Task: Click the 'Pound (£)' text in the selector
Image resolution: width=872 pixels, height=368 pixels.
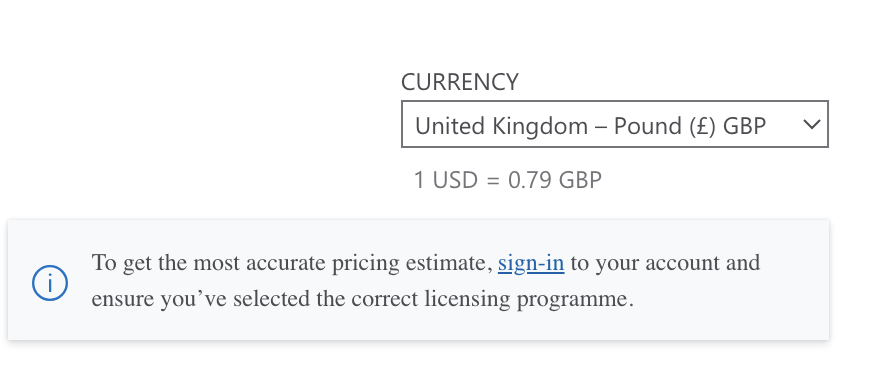Action: [664, 126]
